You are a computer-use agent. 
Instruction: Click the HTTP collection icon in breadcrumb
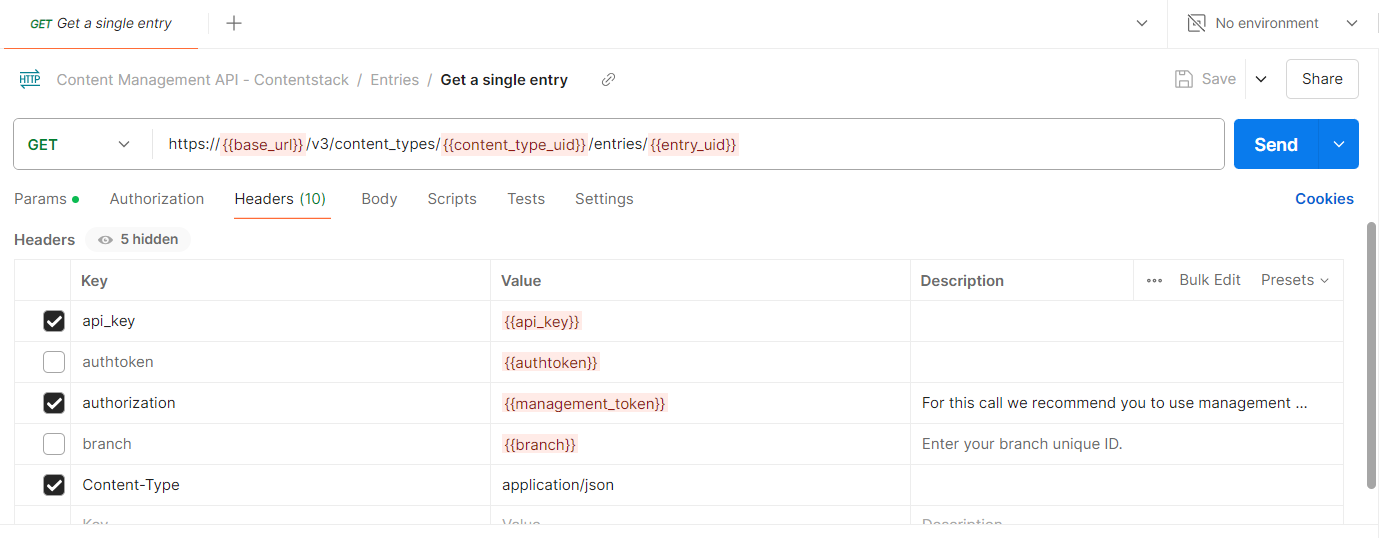coord(30,79)
